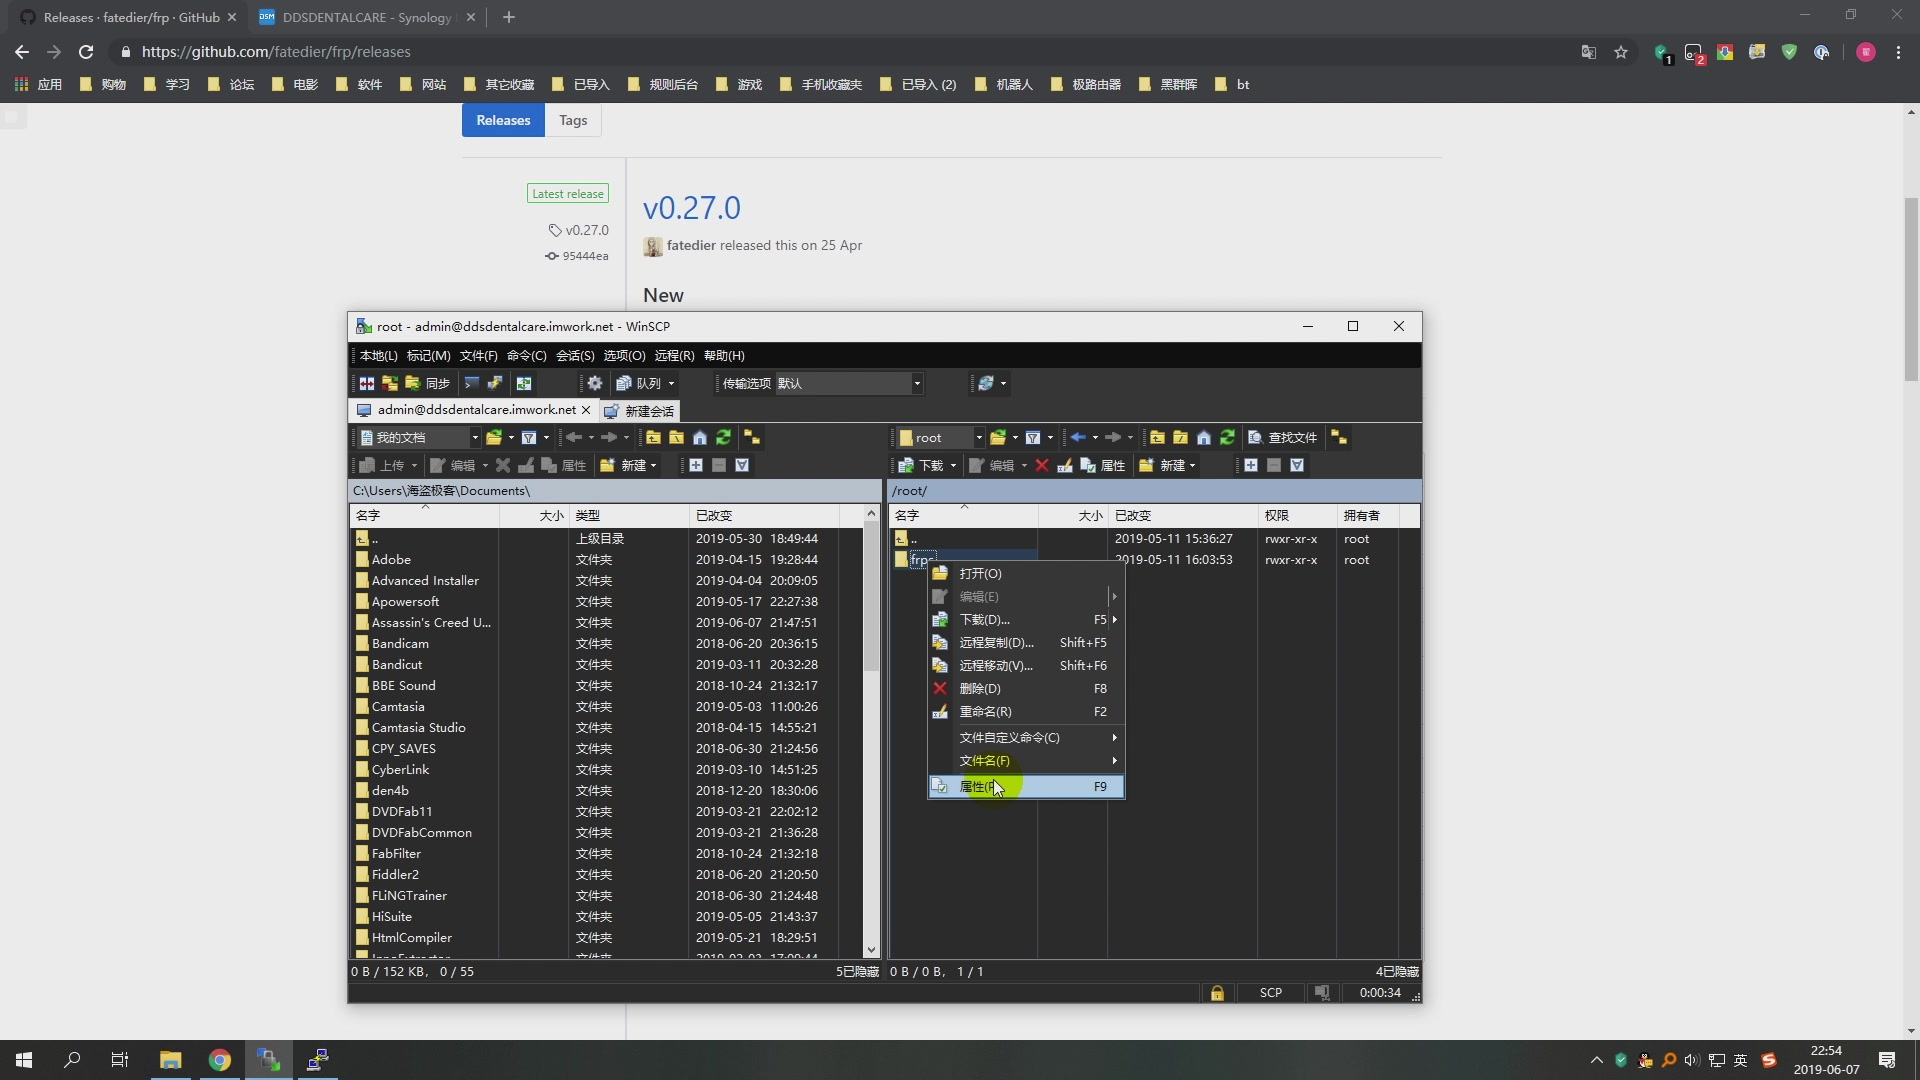This screenshot has width=1920, height=1080.
Task: Click the rename pencil icon in the remote toolbar
Action: 1065,465
